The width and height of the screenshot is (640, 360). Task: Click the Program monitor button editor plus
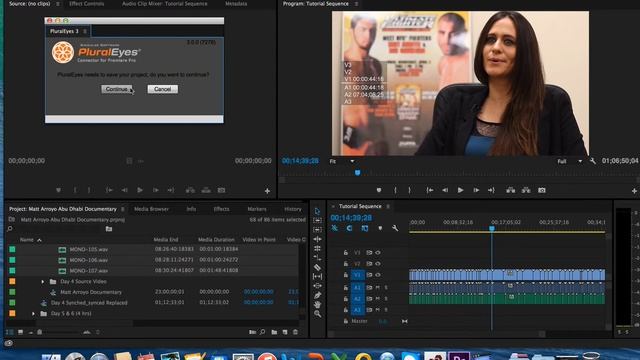coord(634,191)
